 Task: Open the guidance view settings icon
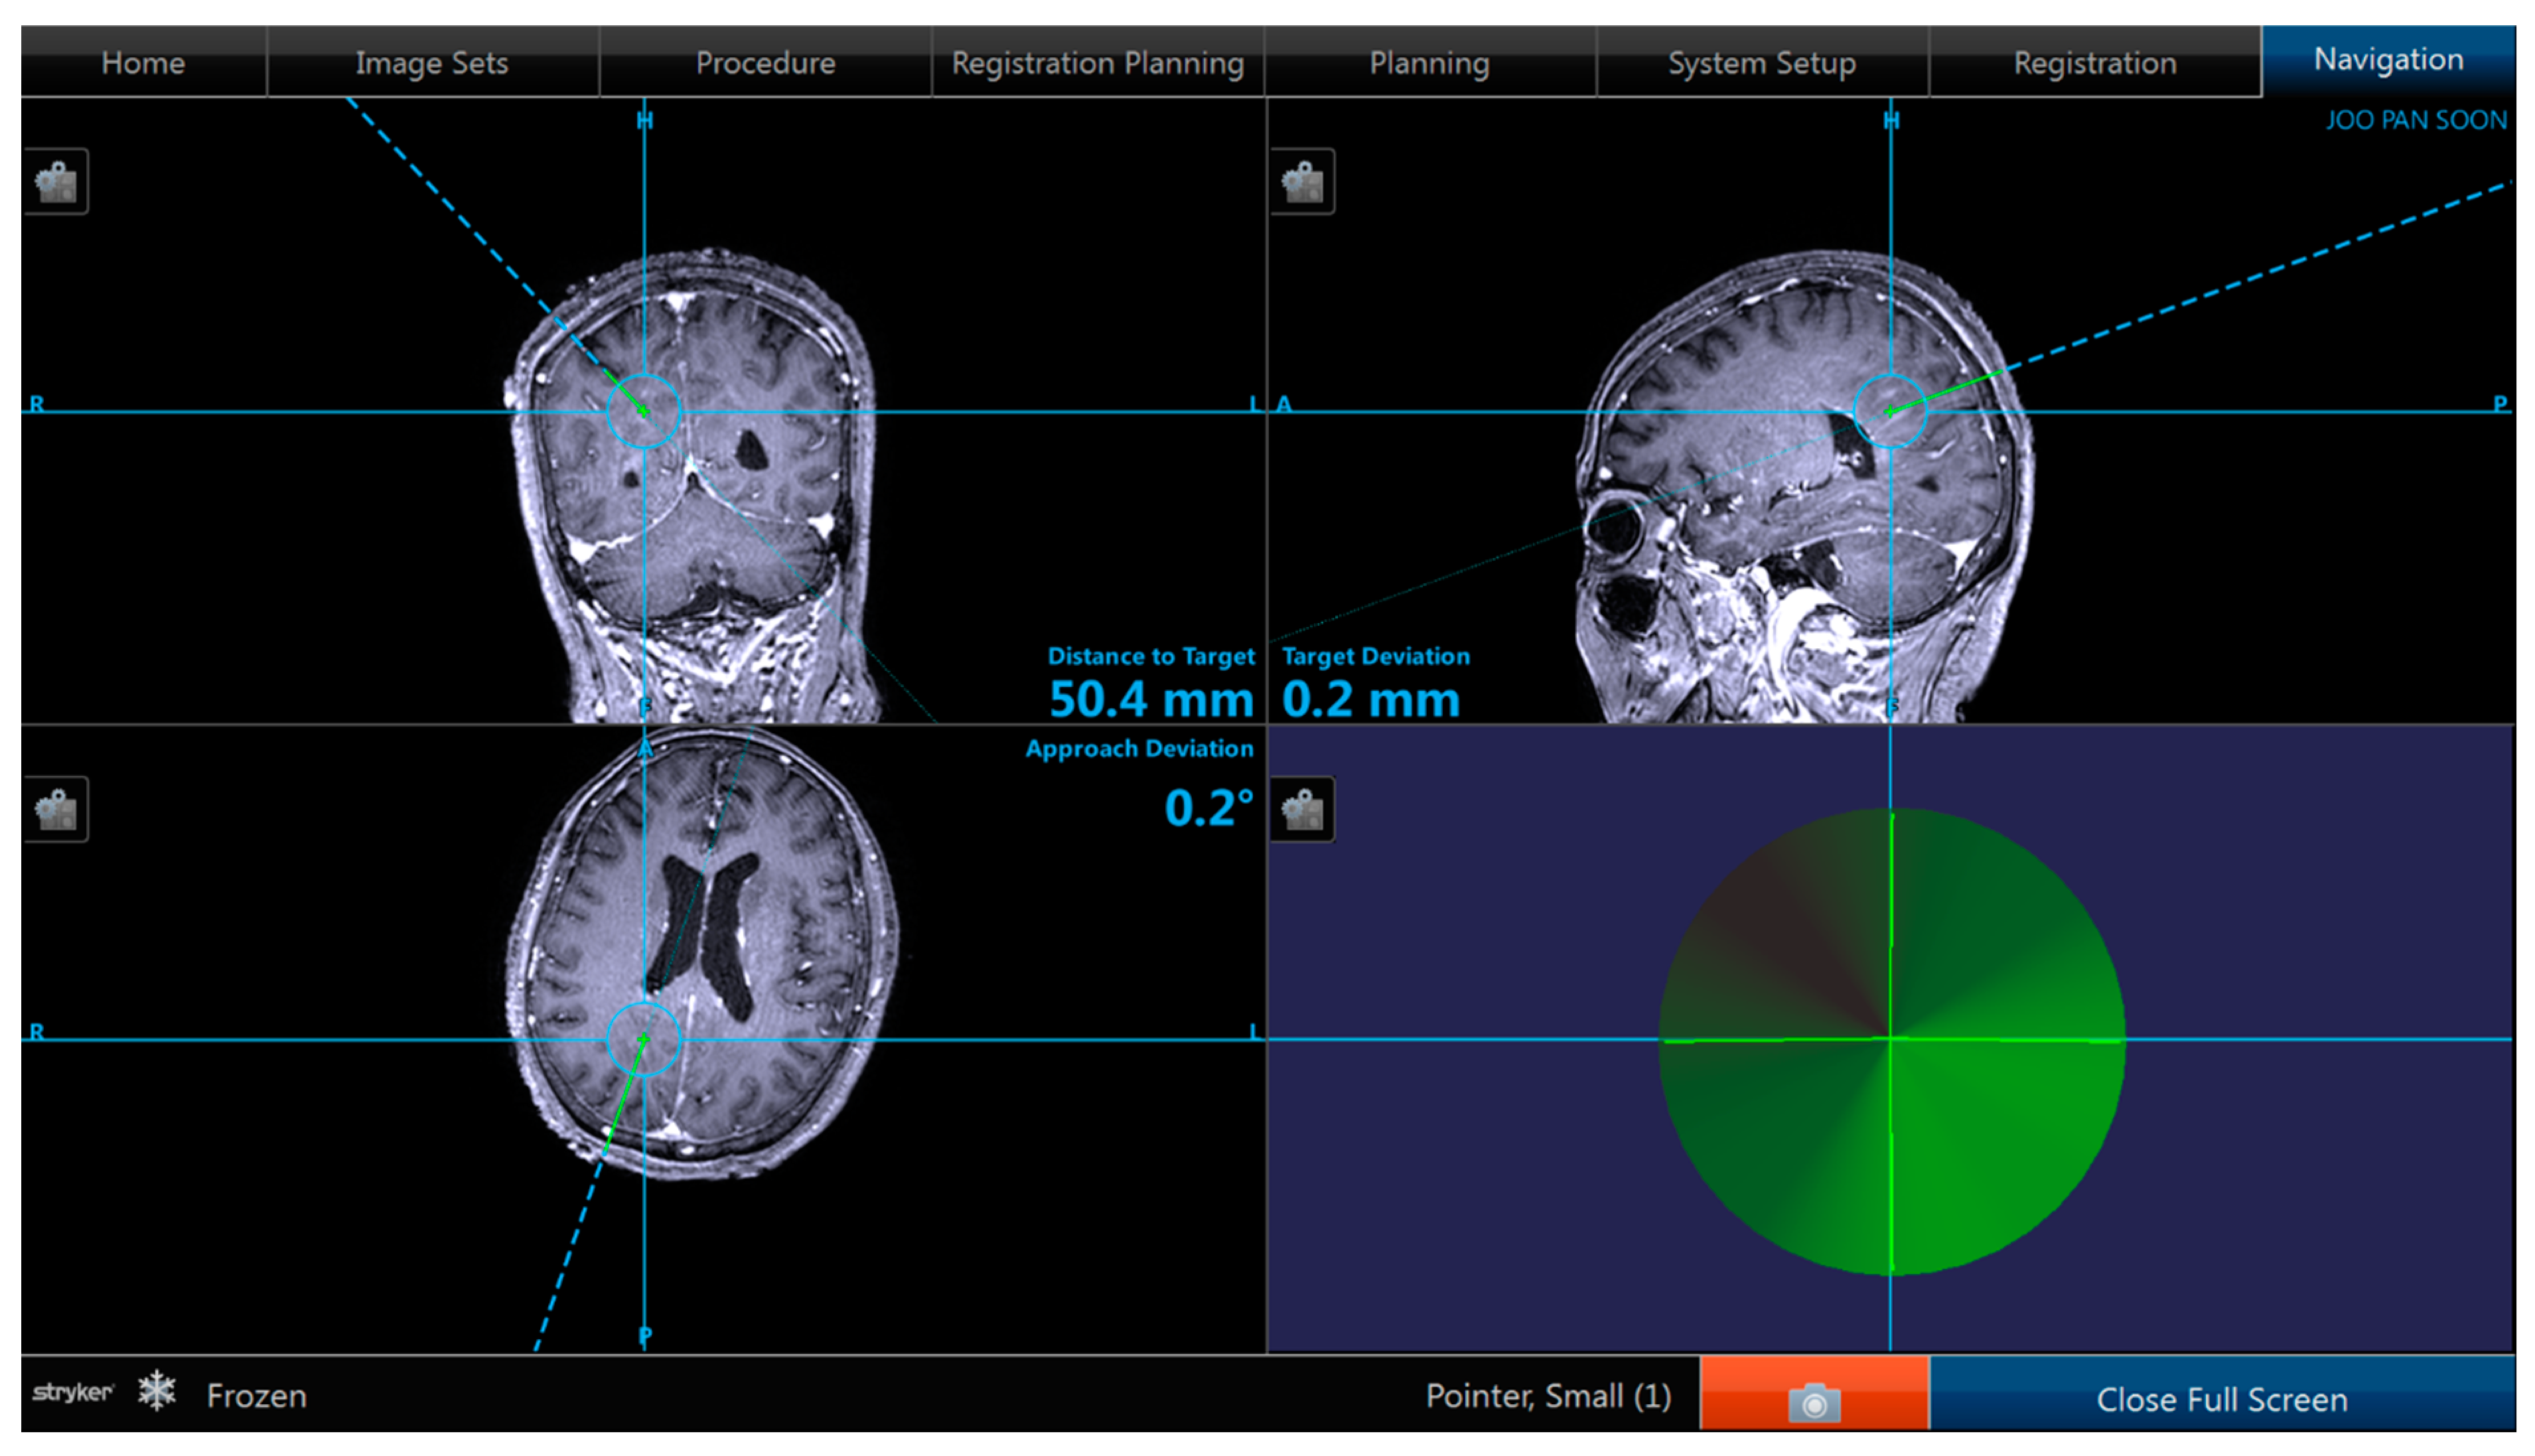point(1302,809)
